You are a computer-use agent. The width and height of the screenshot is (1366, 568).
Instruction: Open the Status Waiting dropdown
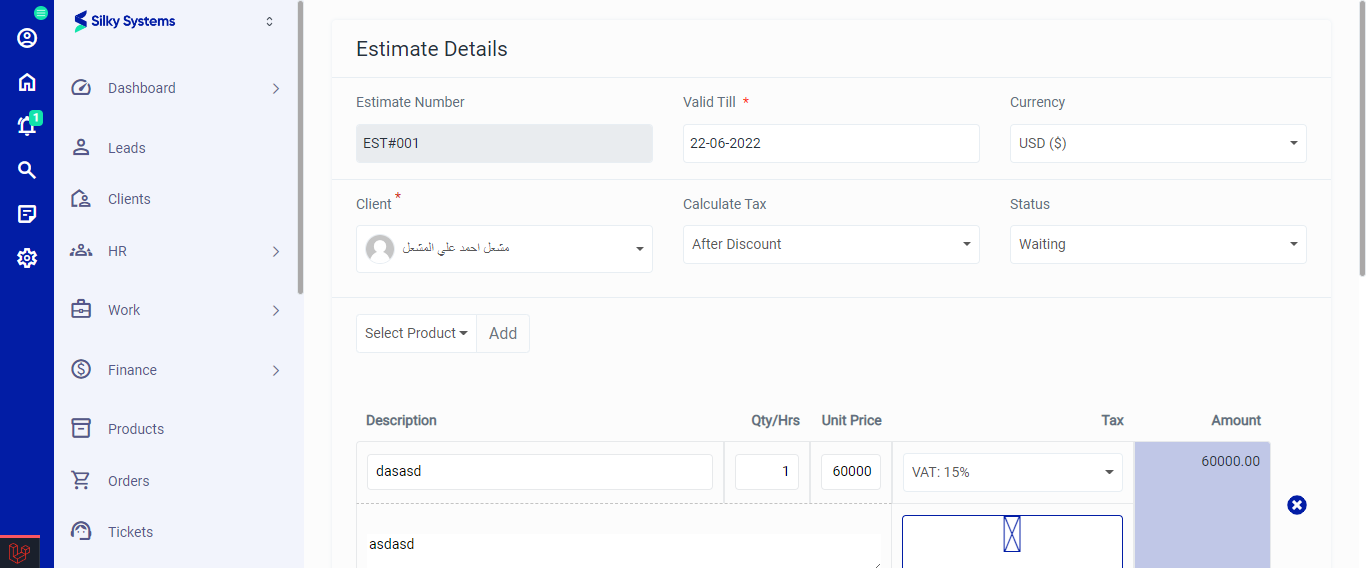pyautogui.click(x=1158, y=244)
